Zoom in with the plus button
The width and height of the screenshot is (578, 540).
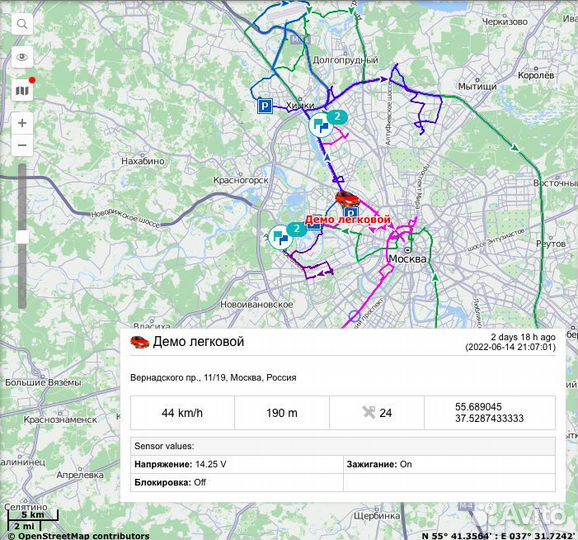tap(22, 123)
